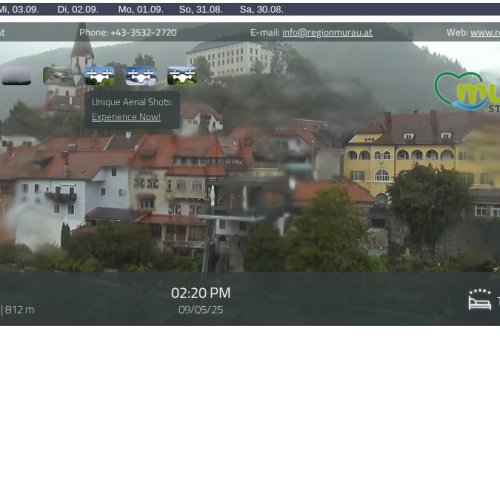The image size is (500, 500).
Task: Click the Experience Now! link
Action: (126, 117)
